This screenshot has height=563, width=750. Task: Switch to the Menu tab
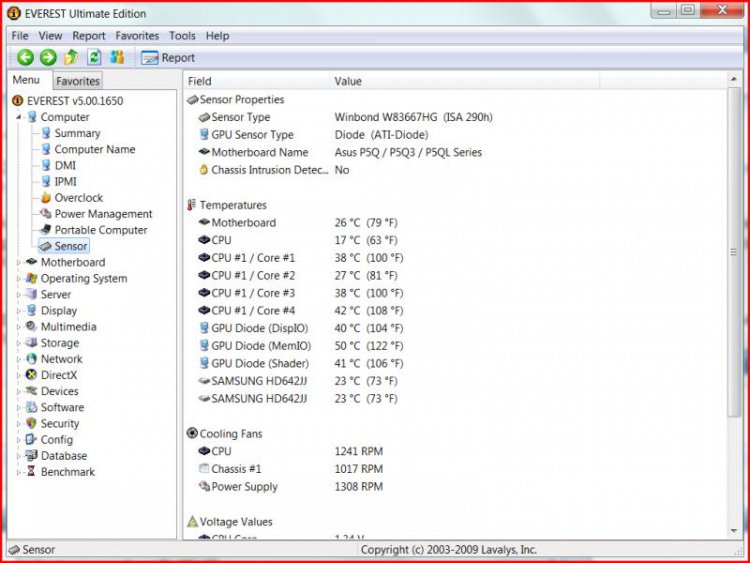26,80
